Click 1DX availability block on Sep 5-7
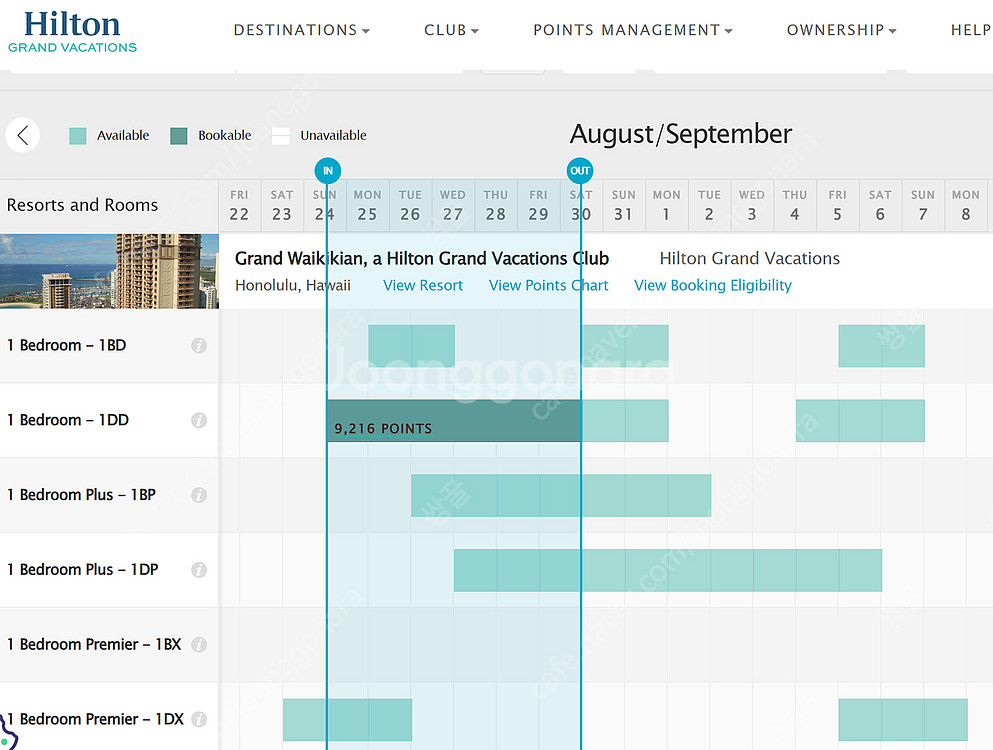Viewport: 993px width, 750px height. point(903,720)
